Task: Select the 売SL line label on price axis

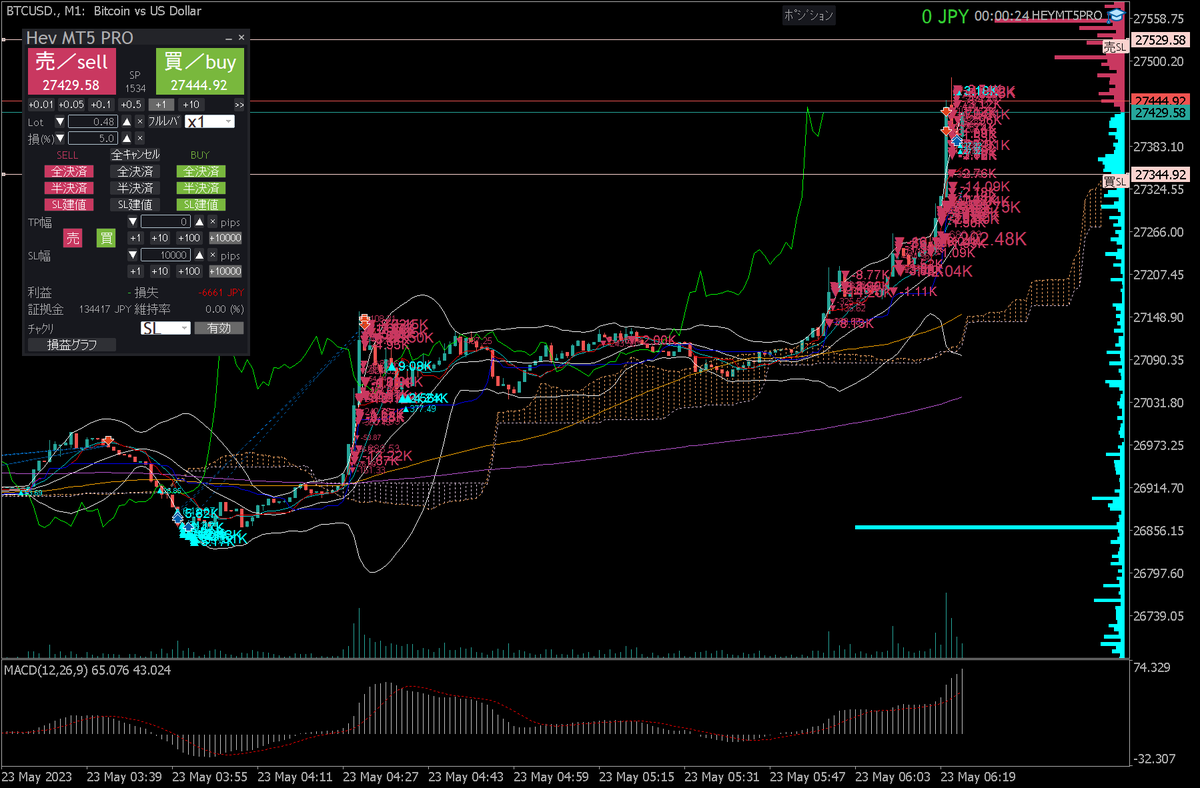Action: [x=1115, y=46]
